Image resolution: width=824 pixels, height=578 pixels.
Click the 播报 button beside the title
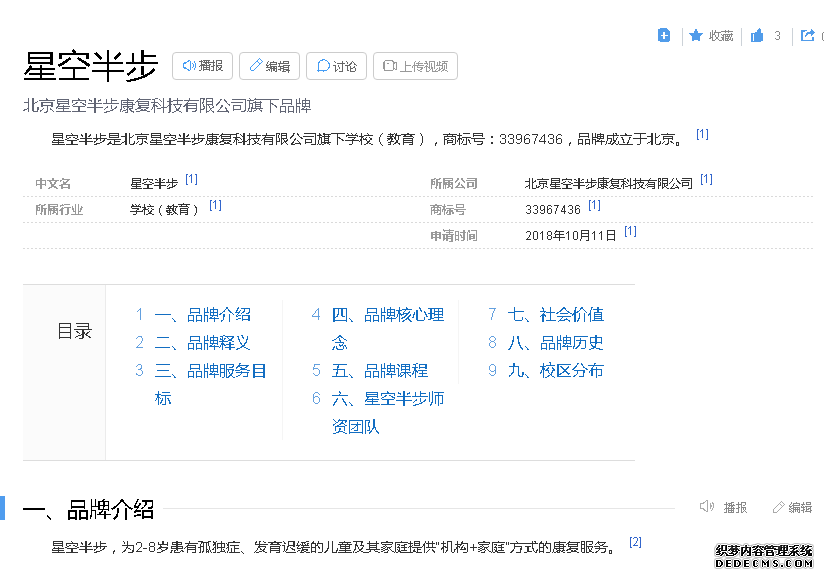pyautogui.click(x=202, y=66)
